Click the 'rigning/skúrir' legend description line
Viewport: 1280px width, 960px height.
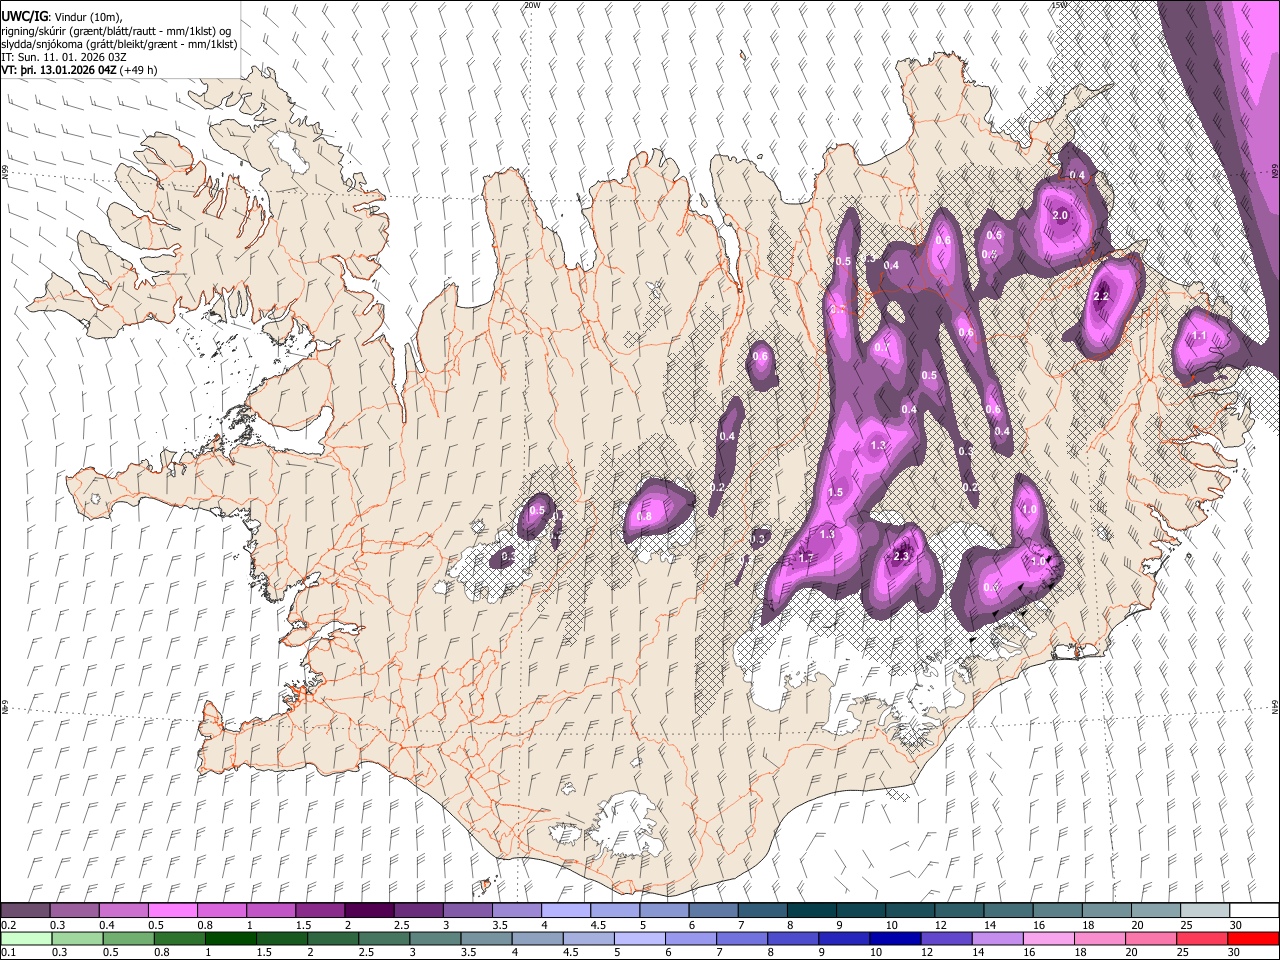click(x=116, y=31)
